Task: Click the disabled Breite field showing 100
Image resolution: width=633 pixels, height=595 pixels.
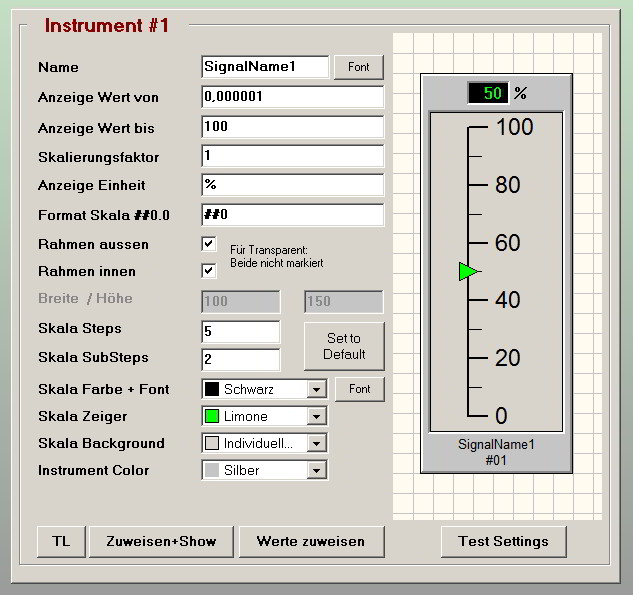Action: click(240, 302)
